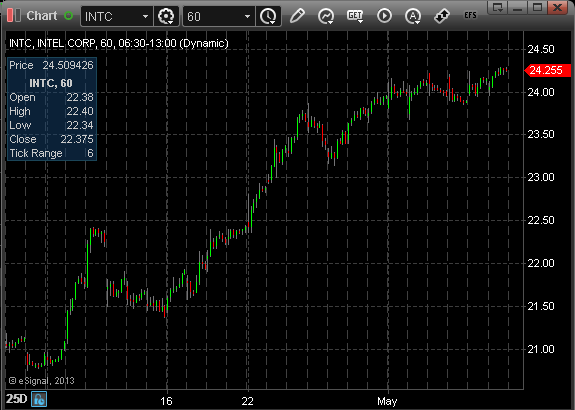Open the time template clock icon
This screenshot has width=575, height=410.
(x=268, y=16)
